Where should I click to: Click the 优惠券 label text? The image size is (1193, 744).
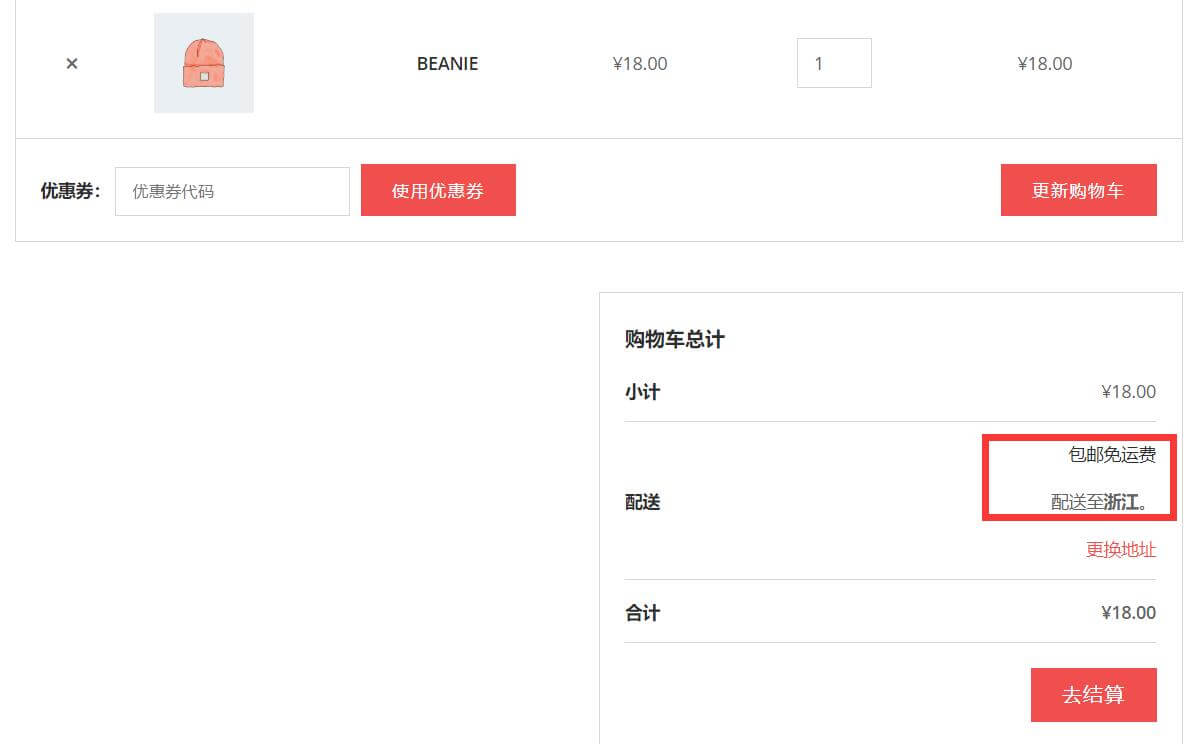[70, 191]
